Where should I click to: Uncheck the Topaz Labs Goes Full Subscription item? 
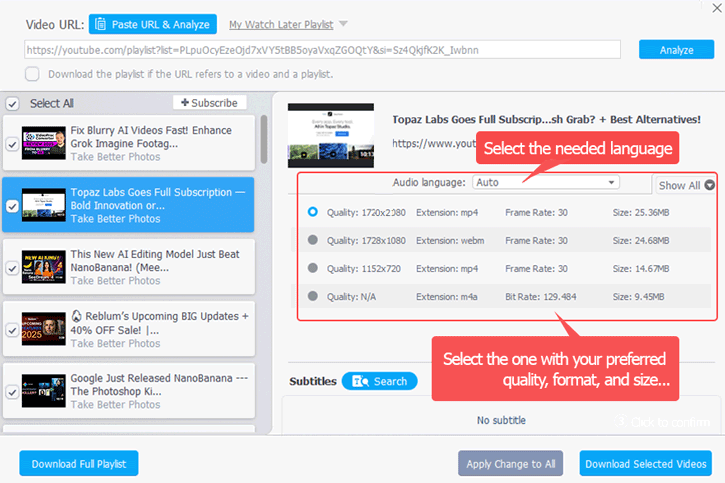tap(12, 206)
